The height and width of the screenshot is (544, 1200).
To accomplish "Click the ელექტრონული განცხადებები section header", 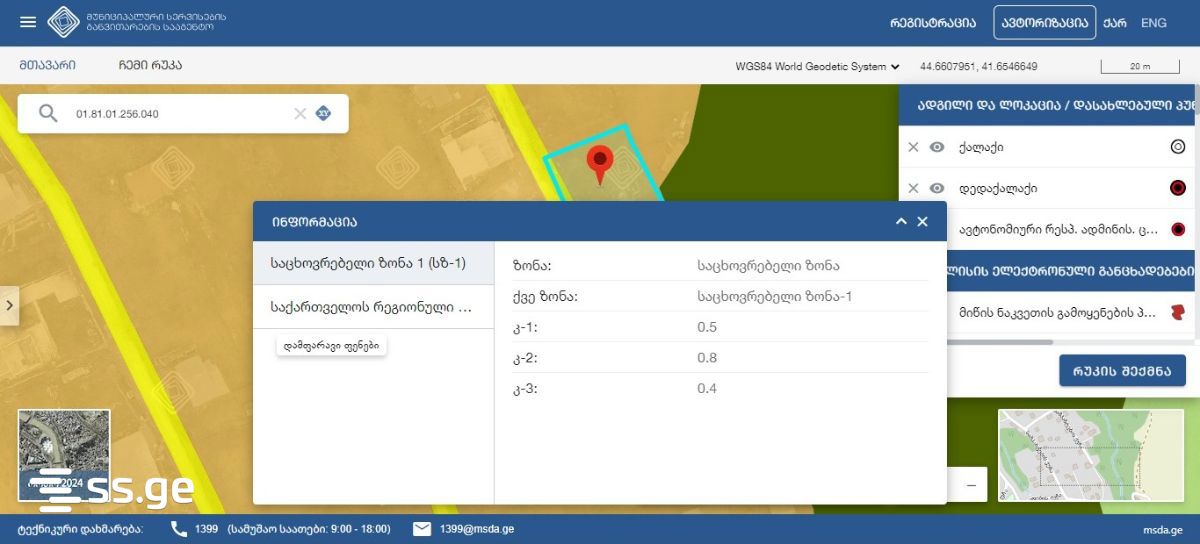I will (1049, 270).
